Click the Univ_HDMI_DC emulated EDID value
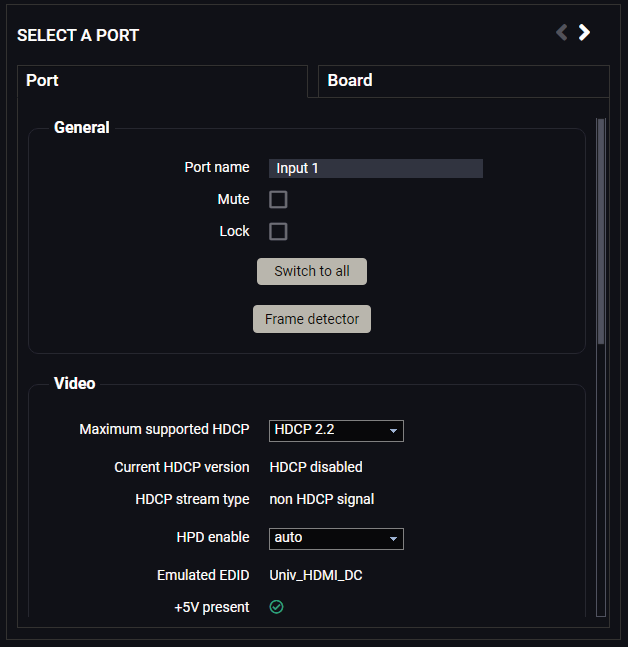The width and height of the screenshot is (628, 647). (316, 575)
